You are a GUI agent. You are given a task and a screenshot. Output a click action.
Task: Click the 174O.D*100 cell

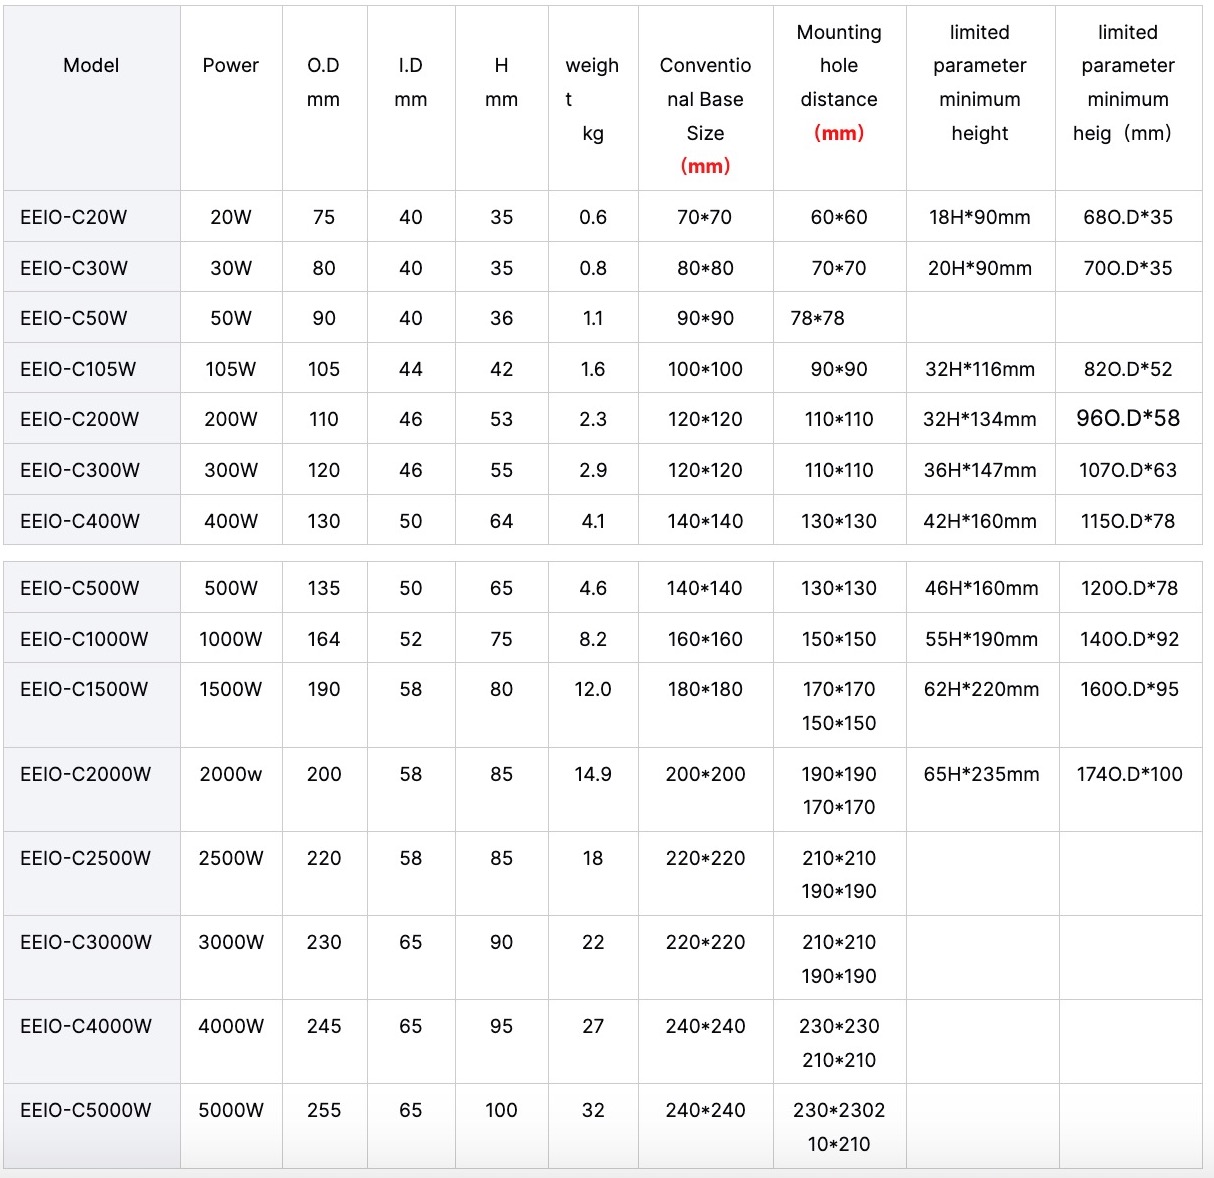tap(1129, 774)
